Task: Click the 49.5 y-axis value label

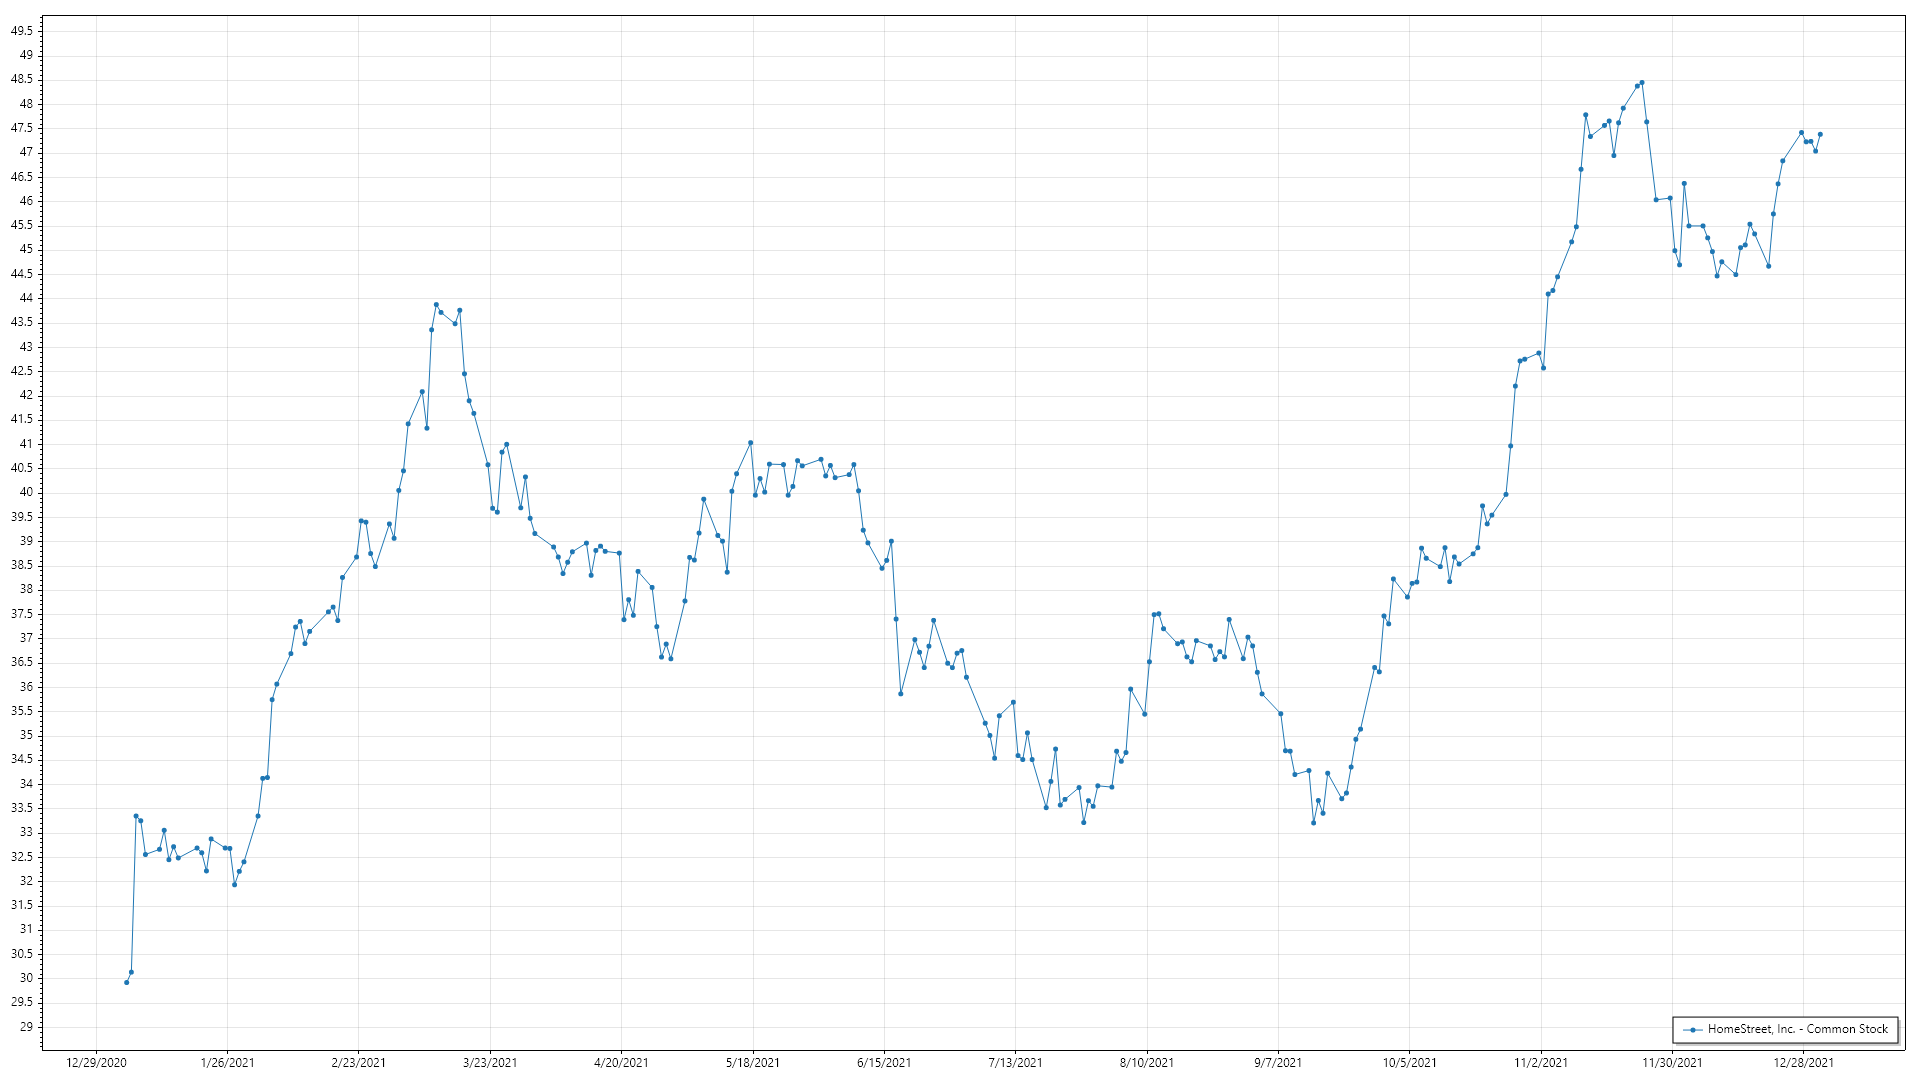Action: coord(22,31)
